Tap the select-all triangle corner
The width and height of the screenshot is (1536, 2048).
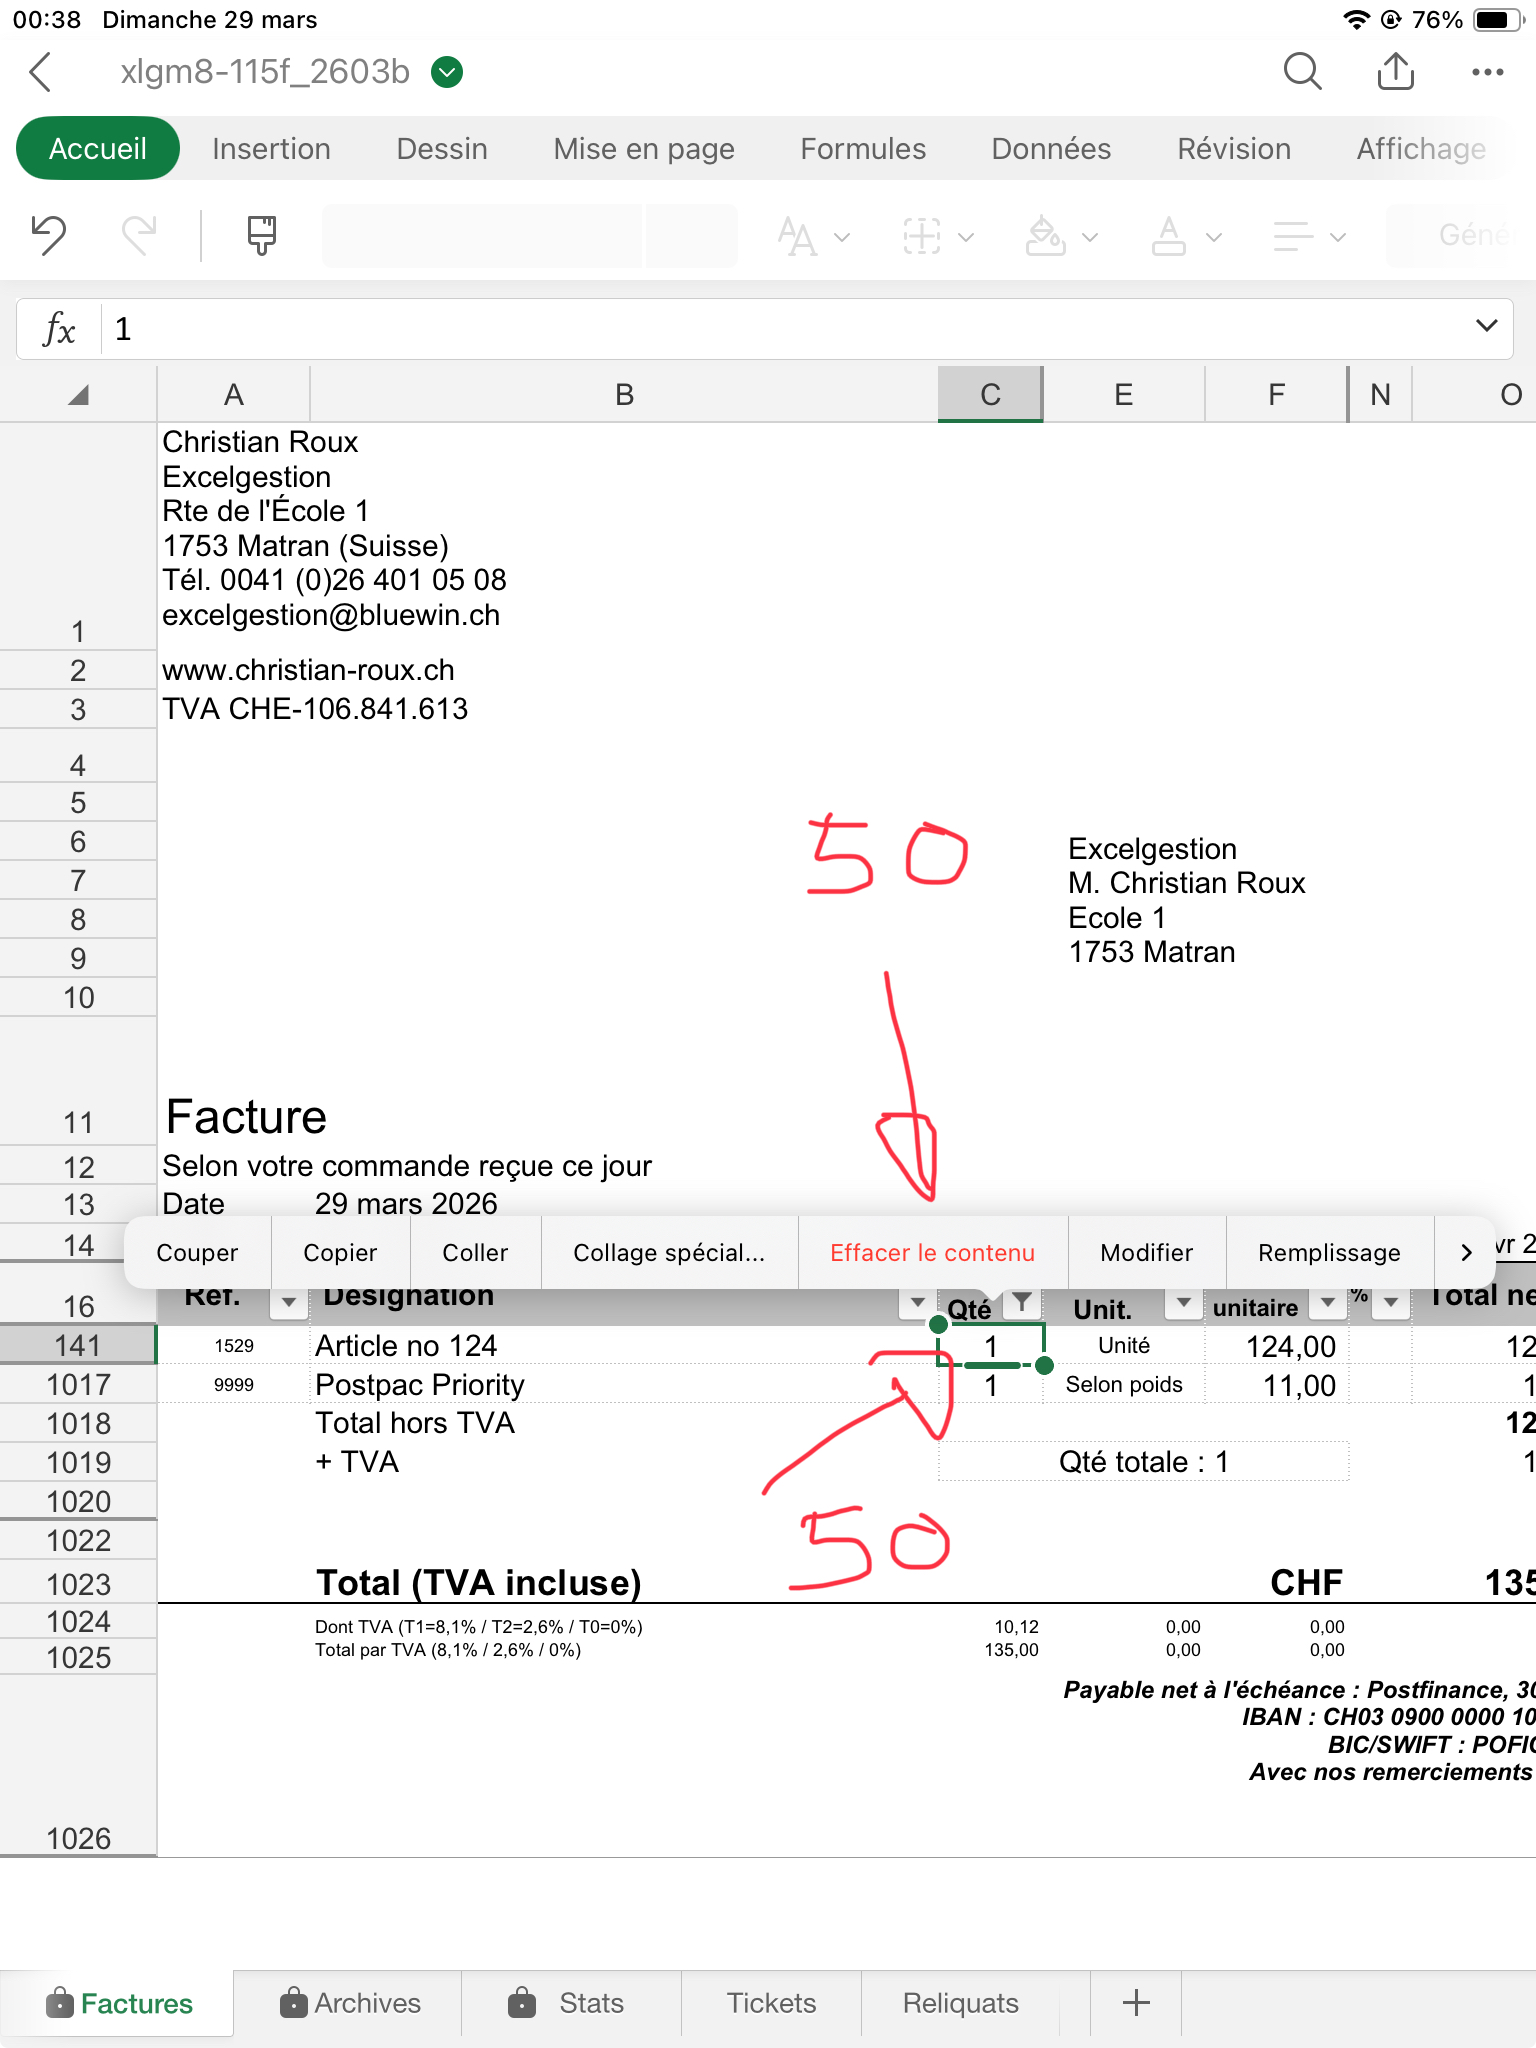pos(78,395)
